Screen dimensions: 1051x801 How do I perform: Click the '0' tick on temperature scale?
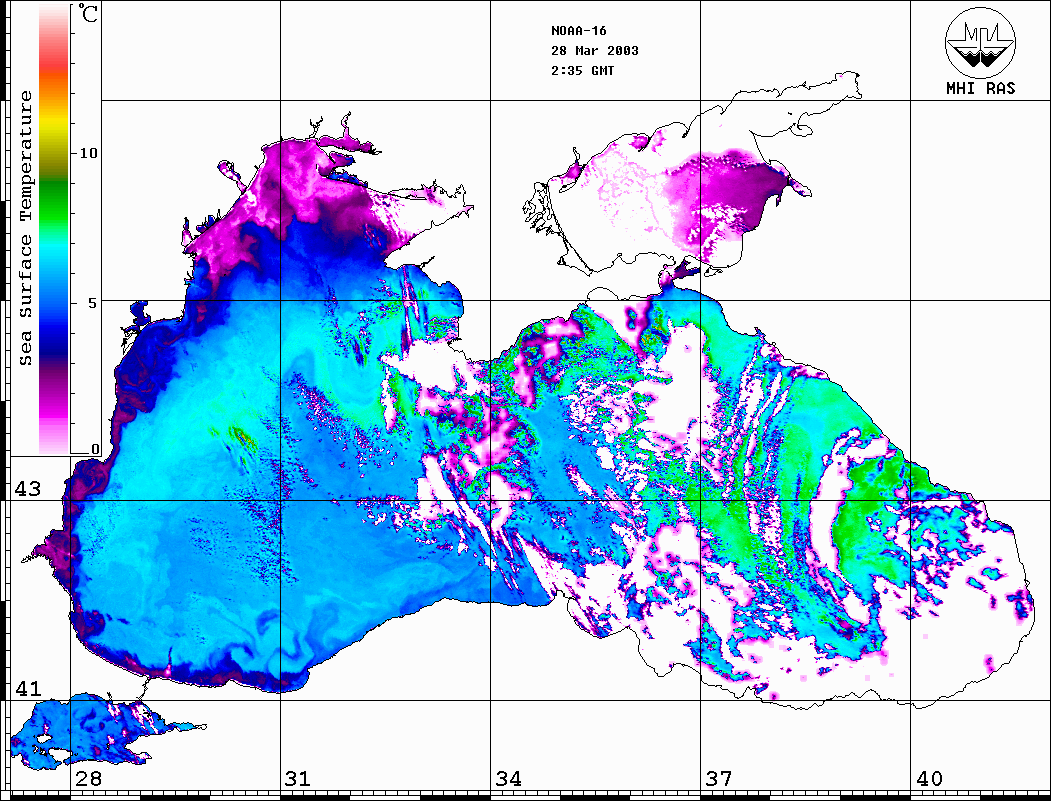click(x=95, y=449)
